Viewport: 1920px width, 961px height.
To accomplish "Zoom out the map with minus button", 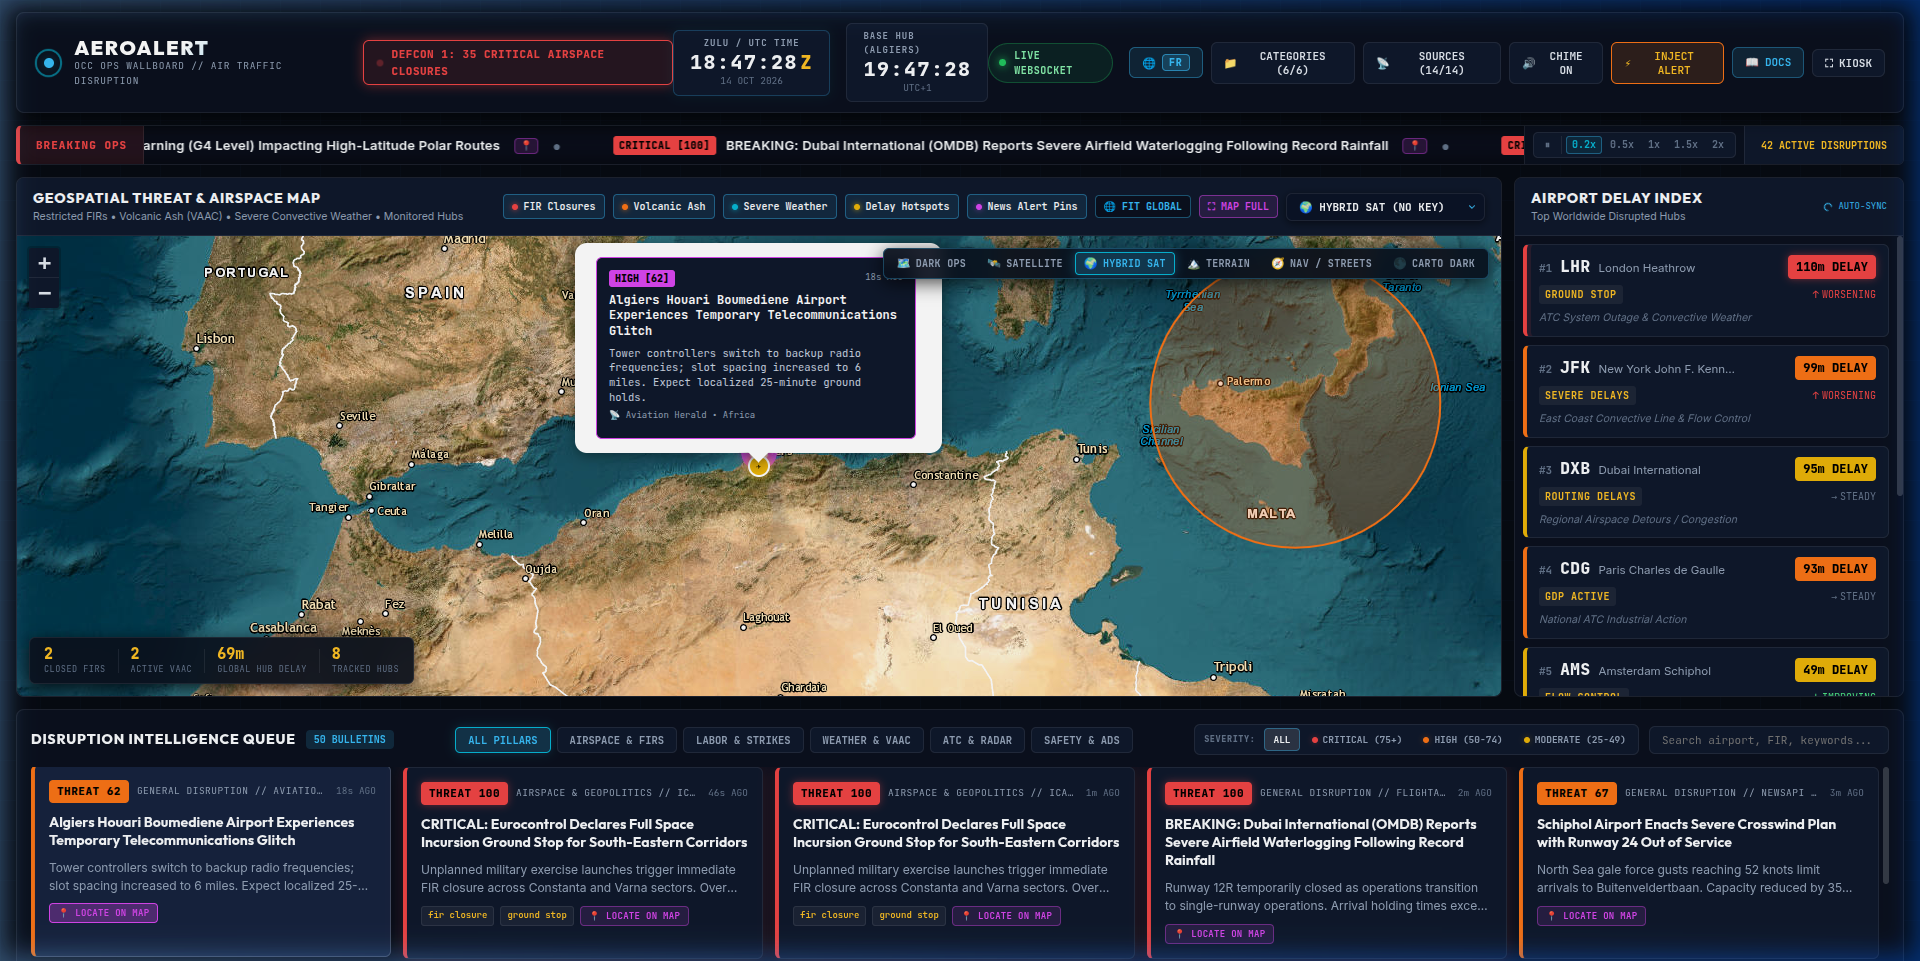I will click(44, 293).
